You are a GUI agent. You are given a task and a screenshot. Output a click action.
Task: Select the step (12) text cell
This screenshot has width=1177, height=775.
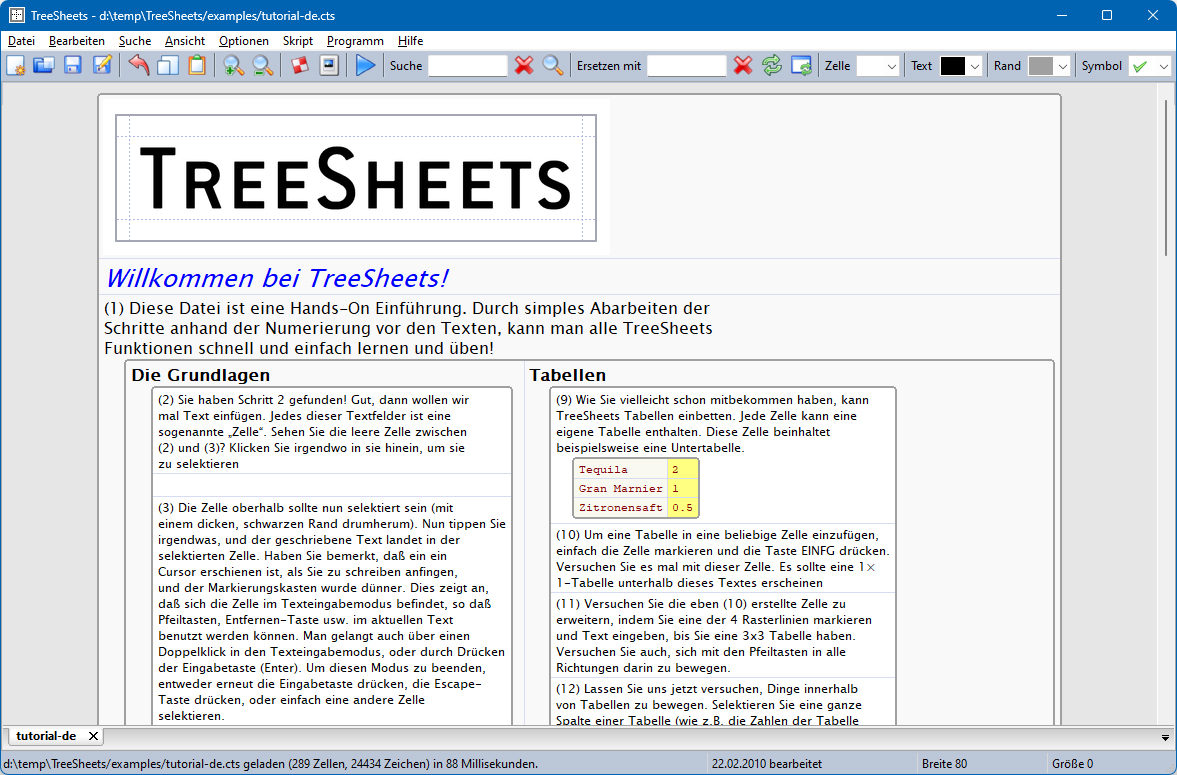pyautogui.click(x=723, y=703)
